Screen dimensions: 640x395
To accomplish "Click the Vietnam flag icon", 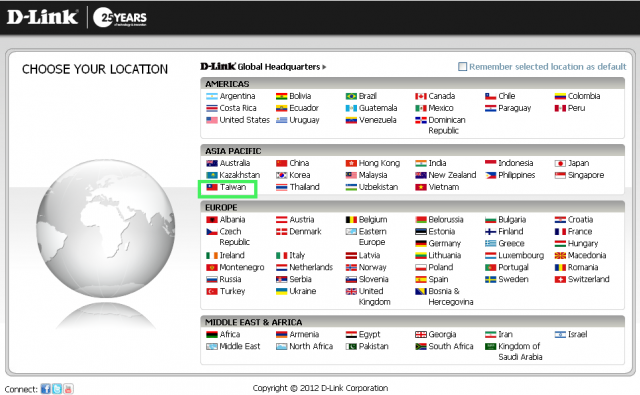I will [421, 188].
